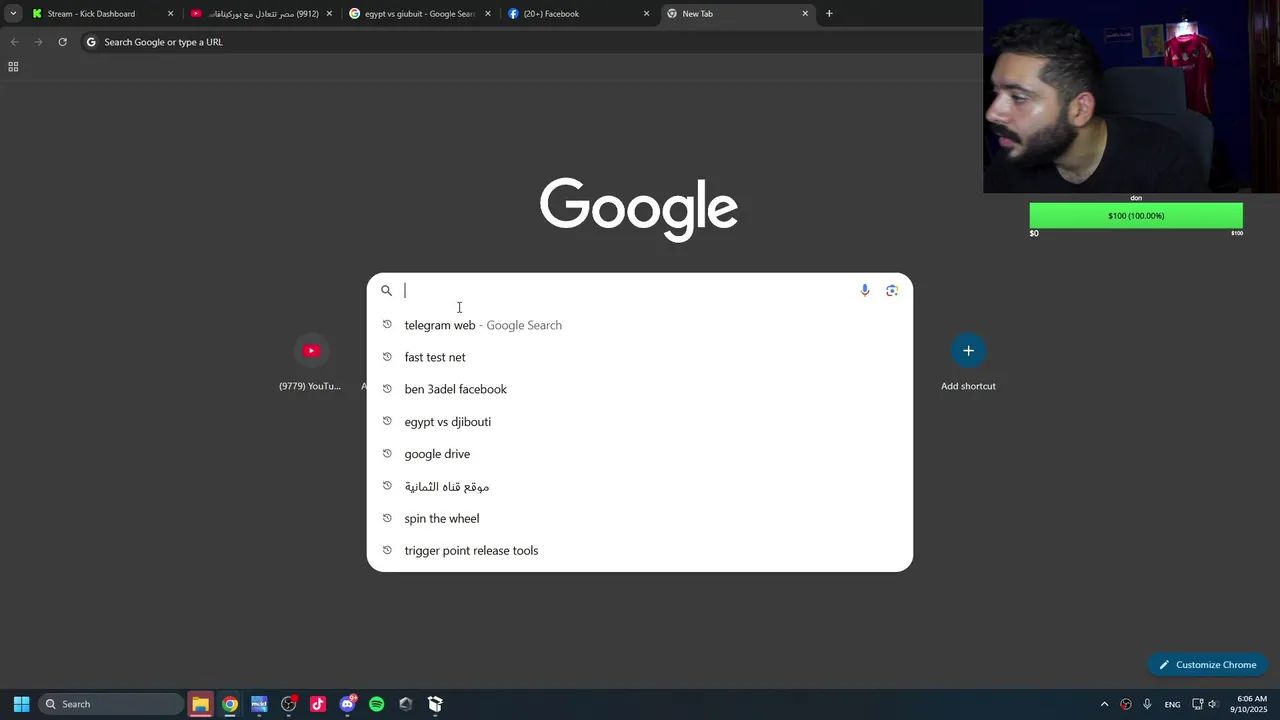The height and width of the screenshot is (720, 1280).
Task: Switch to the egypt vs giubuit Google Search tab
Action: 421,14
